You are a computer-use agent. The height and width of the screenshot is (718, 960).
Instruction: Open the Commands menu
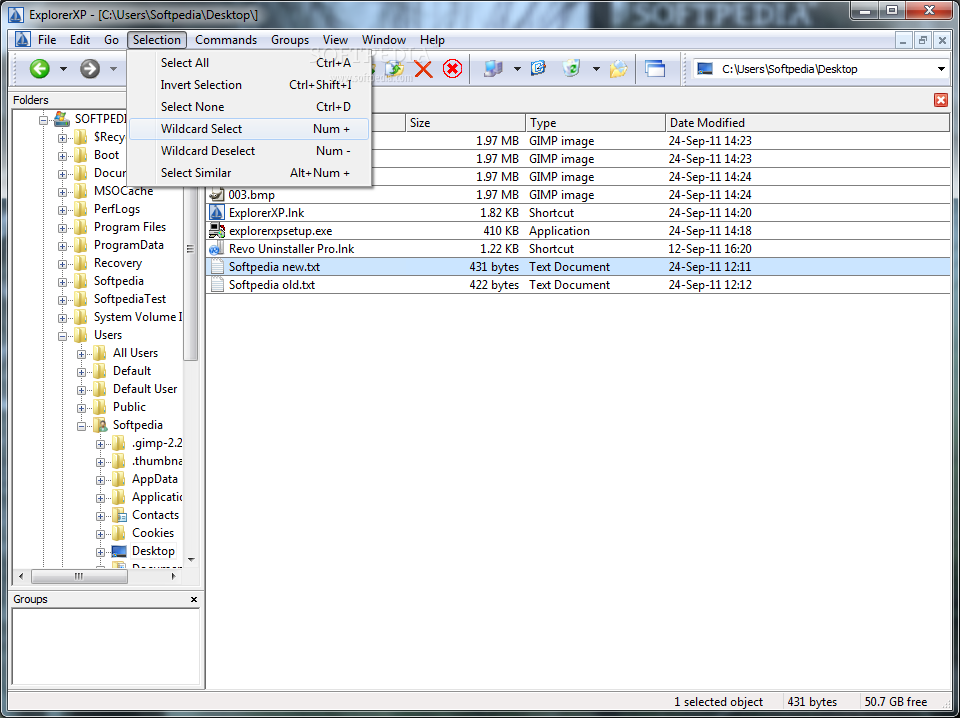(226, 40)
